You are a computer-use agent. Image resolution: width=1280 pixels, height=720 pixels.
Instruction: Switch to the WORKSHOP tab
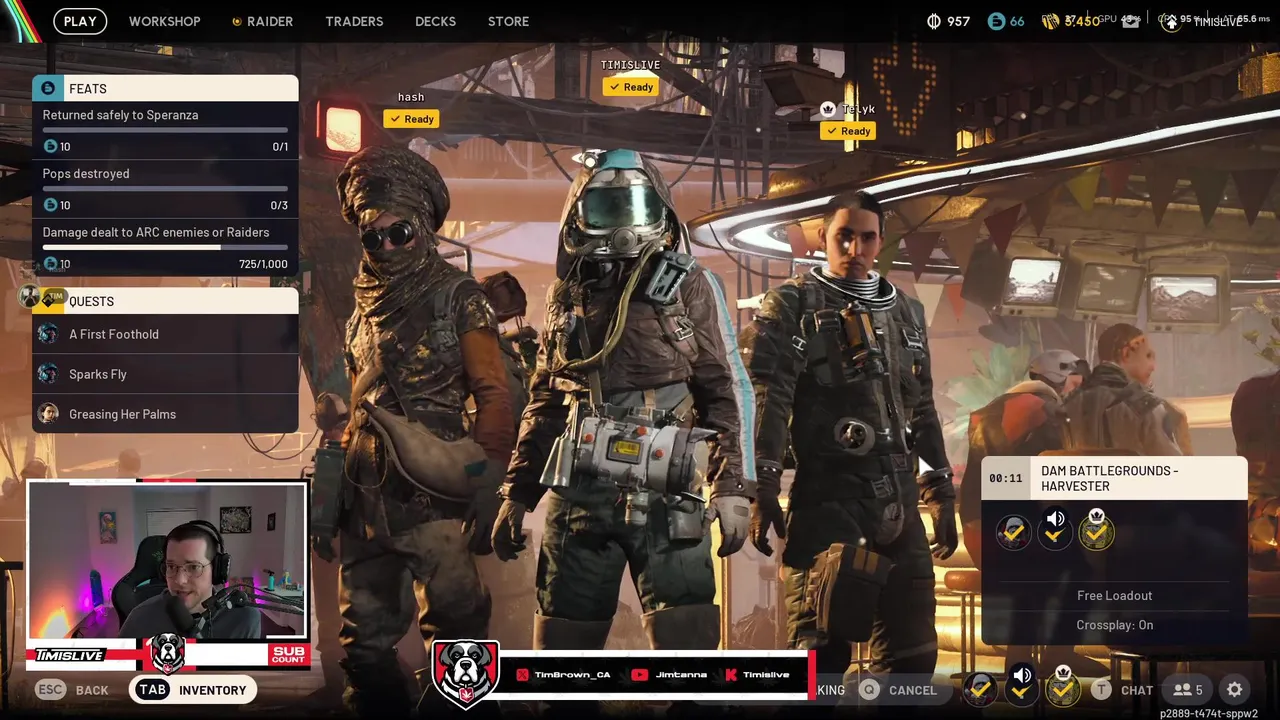pyautogui.click(x=164, y=21)
